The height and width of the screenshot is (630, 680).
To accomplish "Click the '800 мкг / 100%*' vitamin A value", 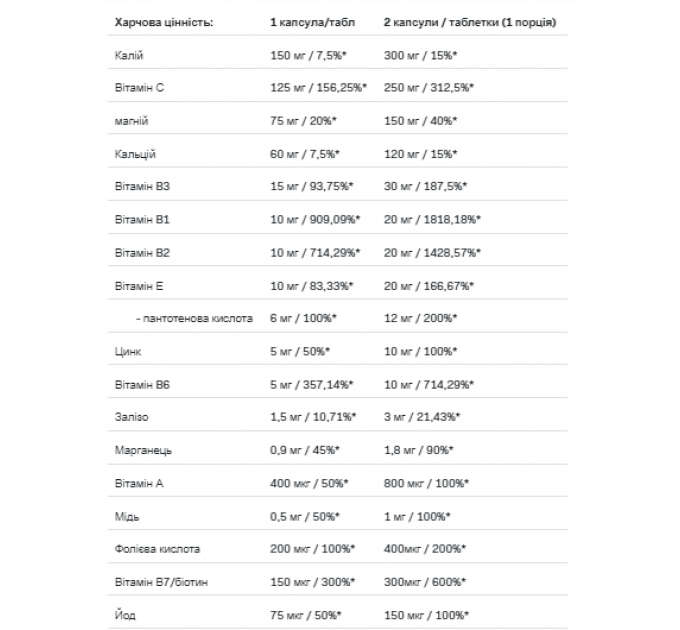I will tap(426, 483).
